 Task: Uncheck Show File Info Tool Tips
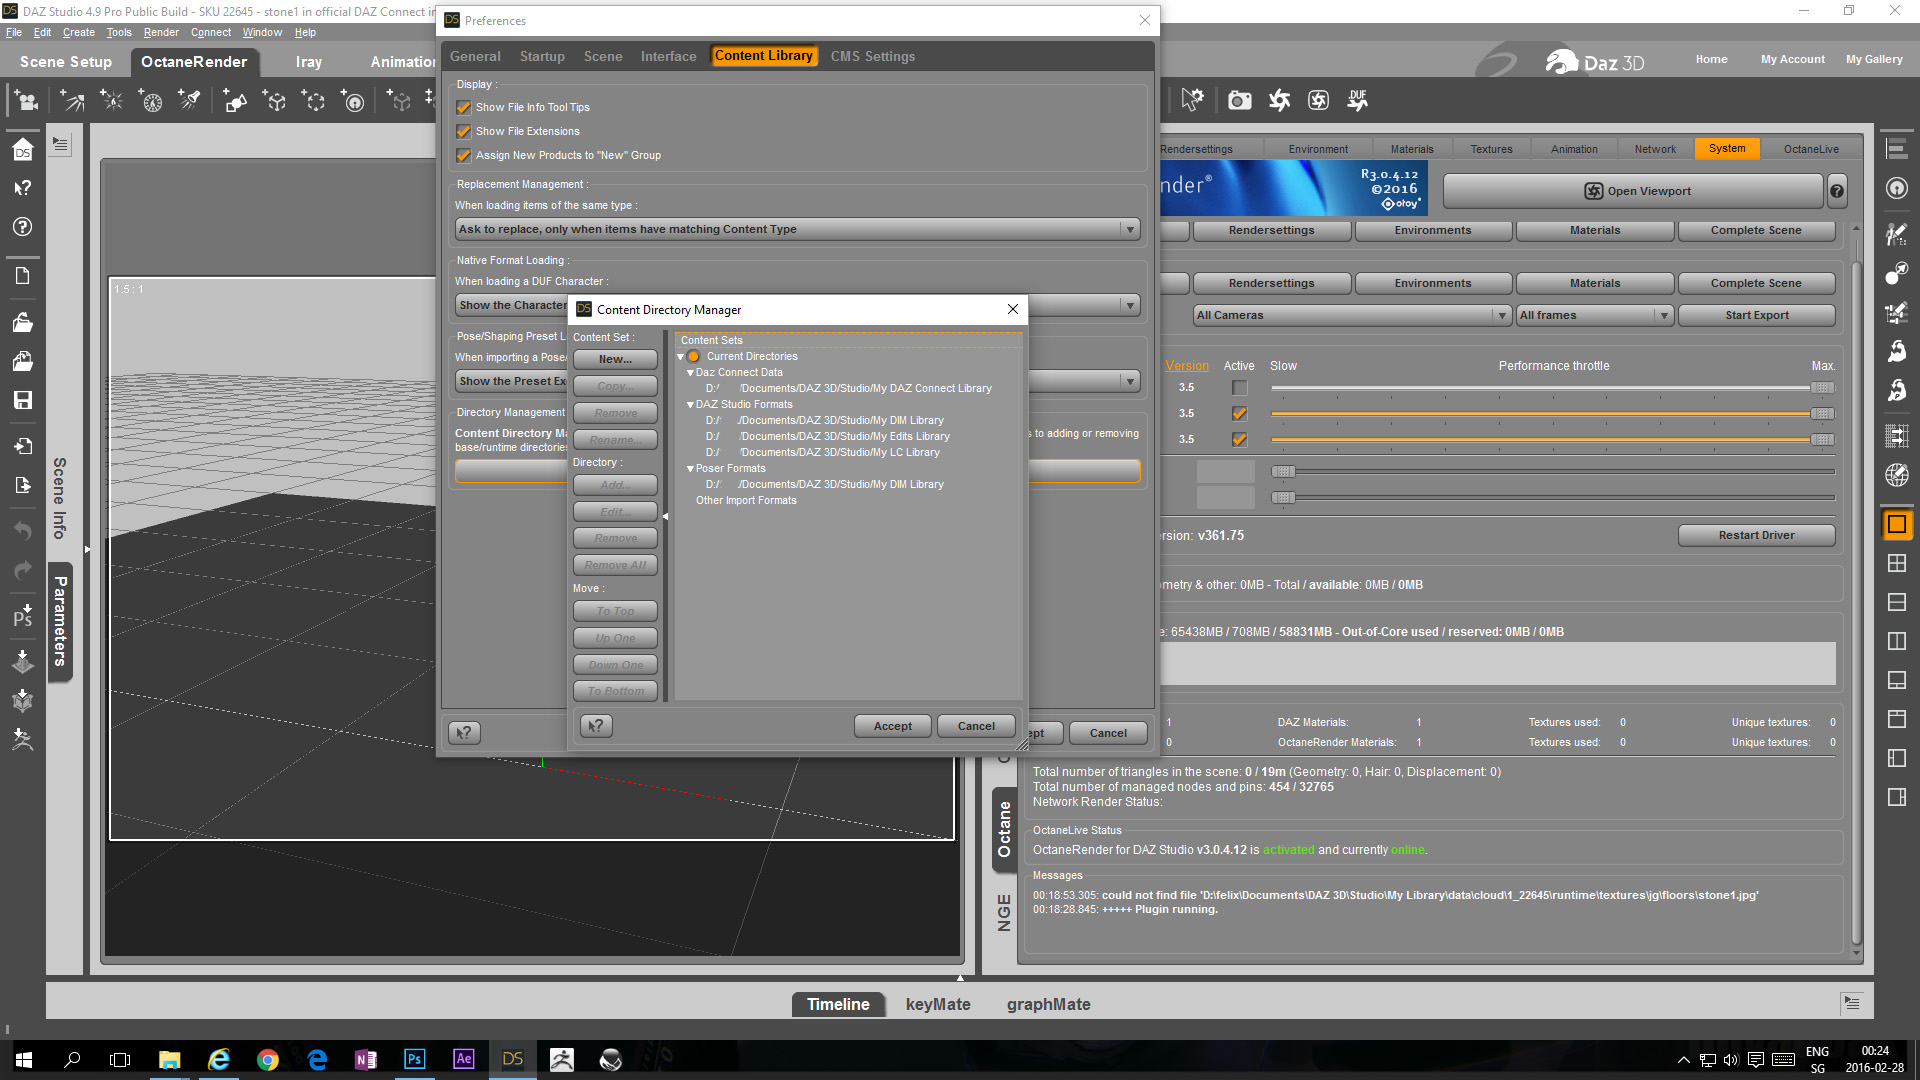tap(464, 107)
